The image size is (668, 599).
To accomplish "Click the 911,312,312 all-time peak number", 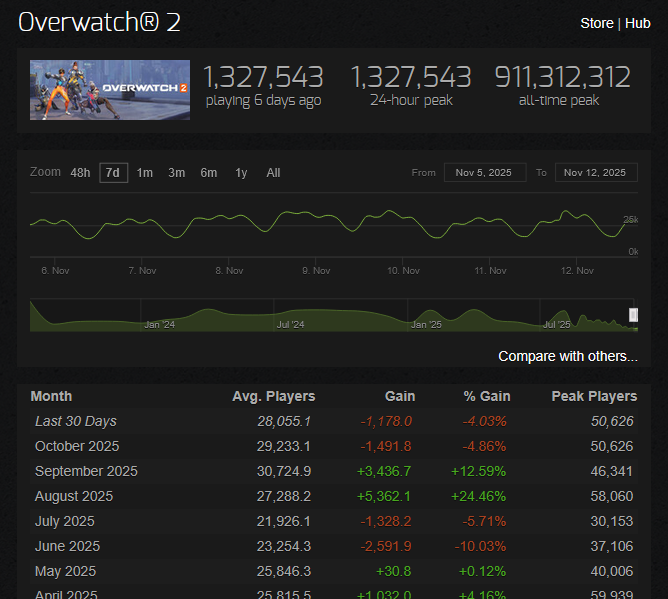I will coord(562,77).
